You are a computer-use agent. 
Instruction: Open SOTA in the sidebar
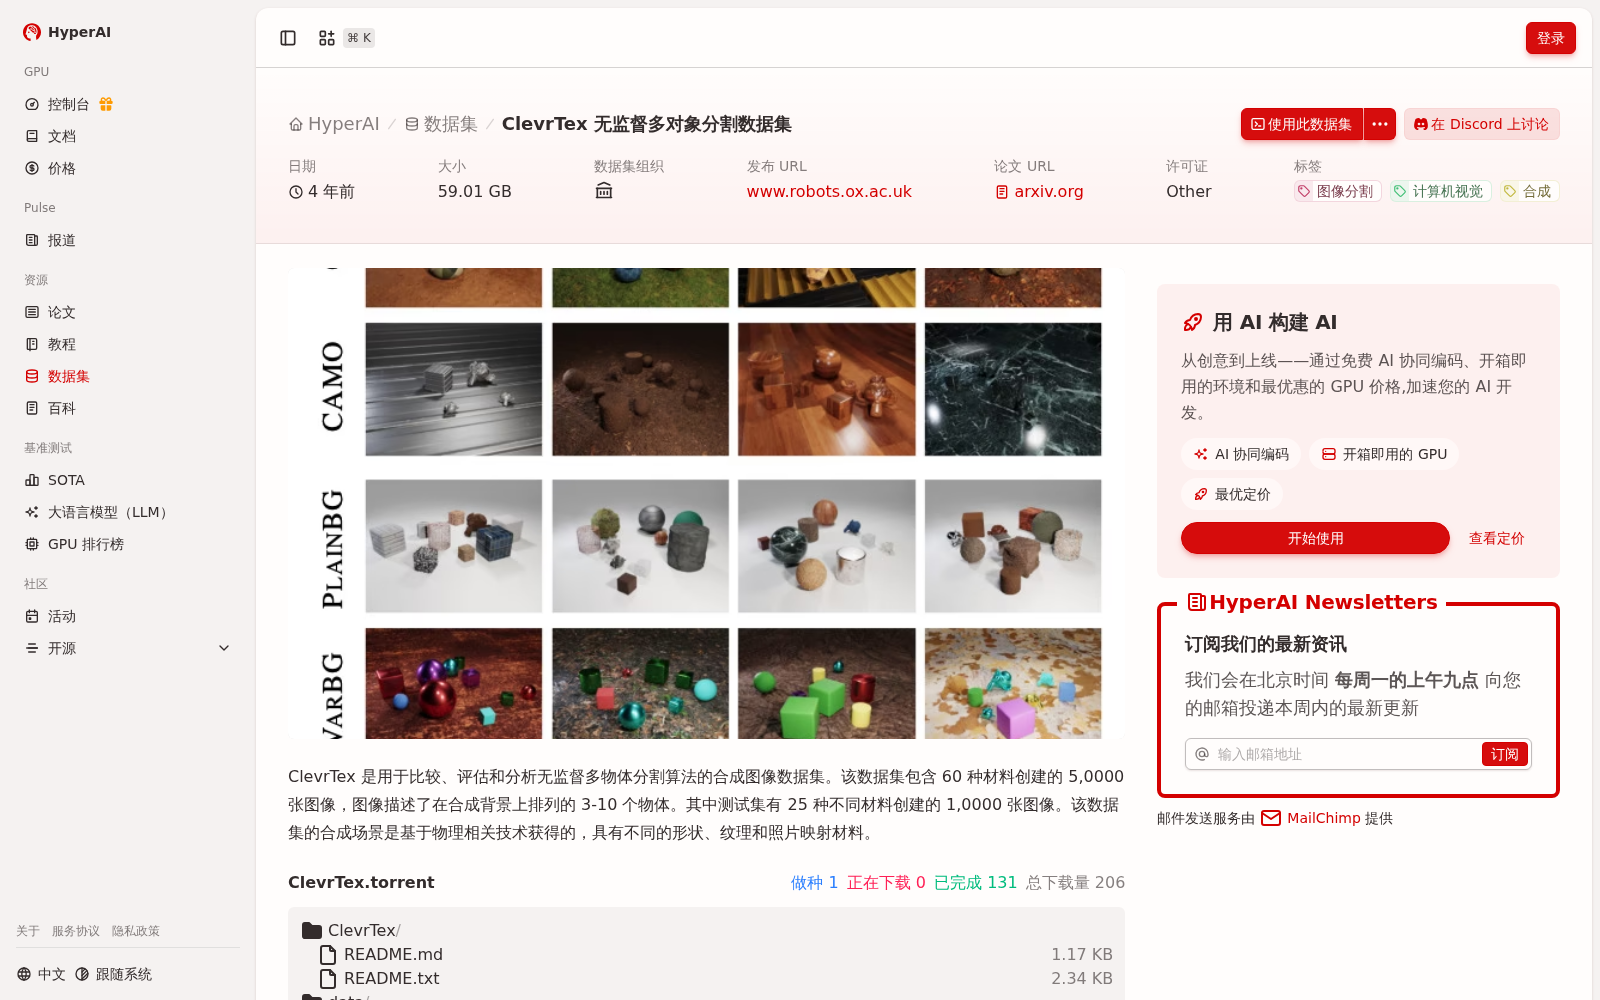tap(66, 480)
